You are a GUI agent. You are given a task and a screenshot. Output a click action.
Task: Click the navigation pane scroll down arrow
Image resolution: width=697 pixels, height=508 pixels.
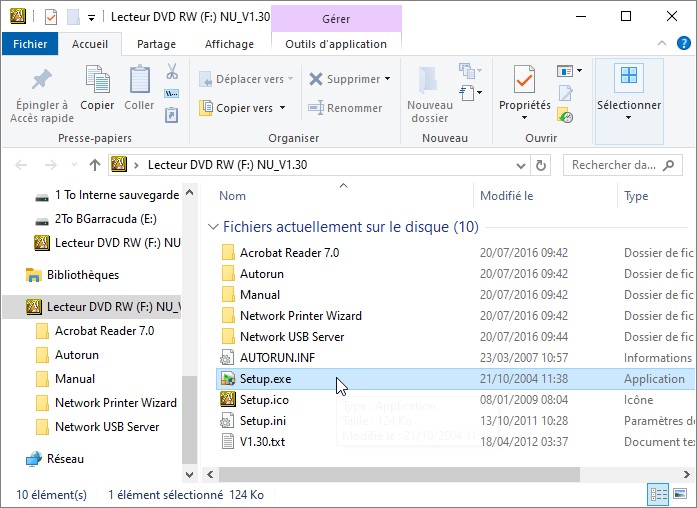point(190,475)
